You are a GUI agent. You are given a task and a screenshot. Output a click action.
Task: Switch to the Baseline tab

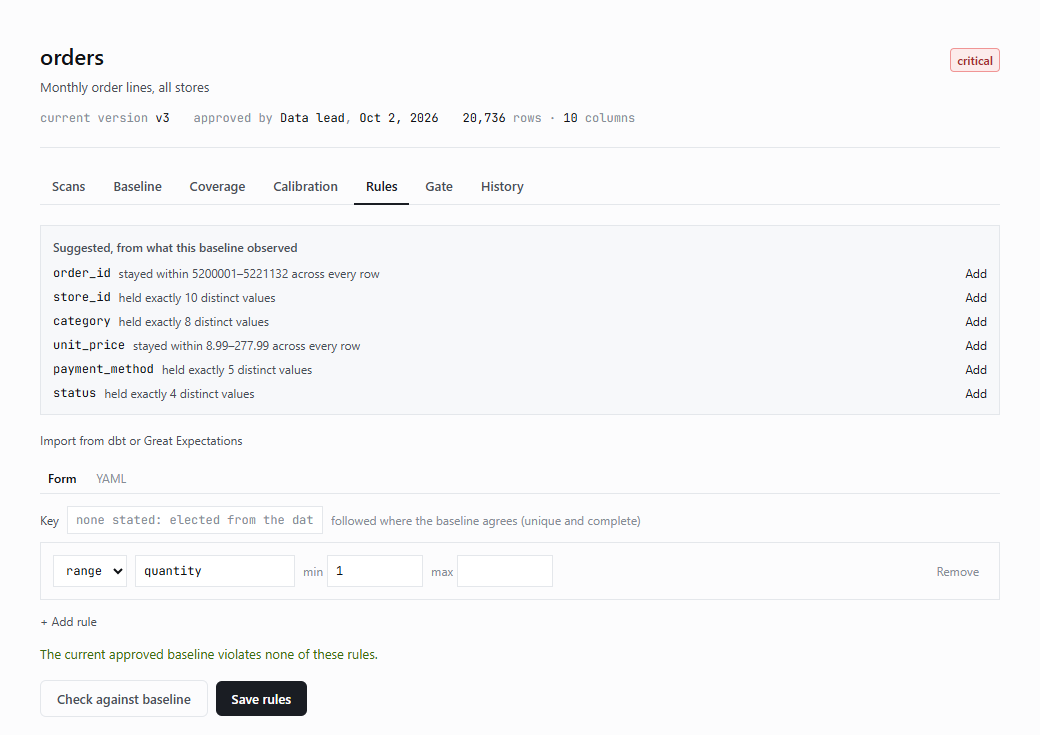pos(137,186)
